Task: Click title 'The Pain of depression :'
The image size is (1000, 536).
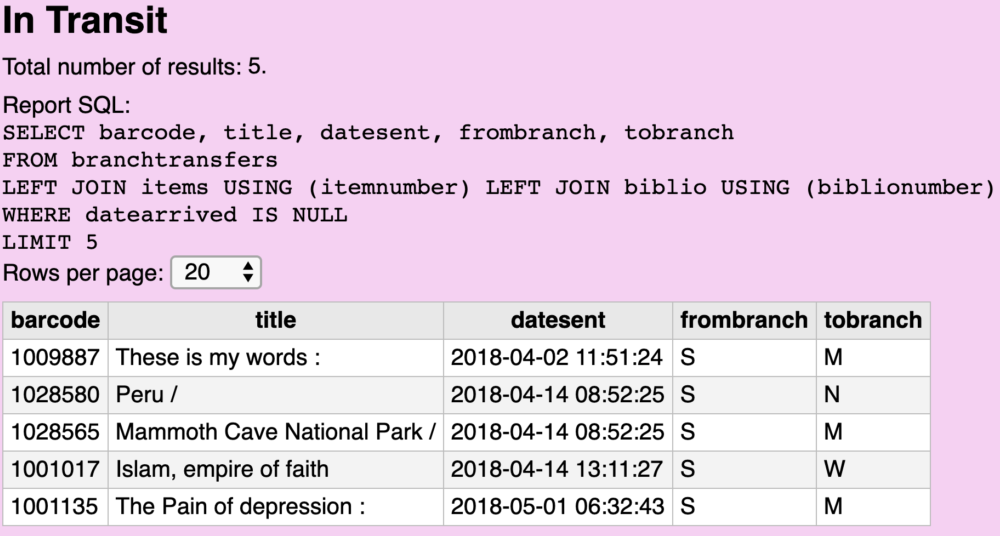Action: [x=240, y=507]
